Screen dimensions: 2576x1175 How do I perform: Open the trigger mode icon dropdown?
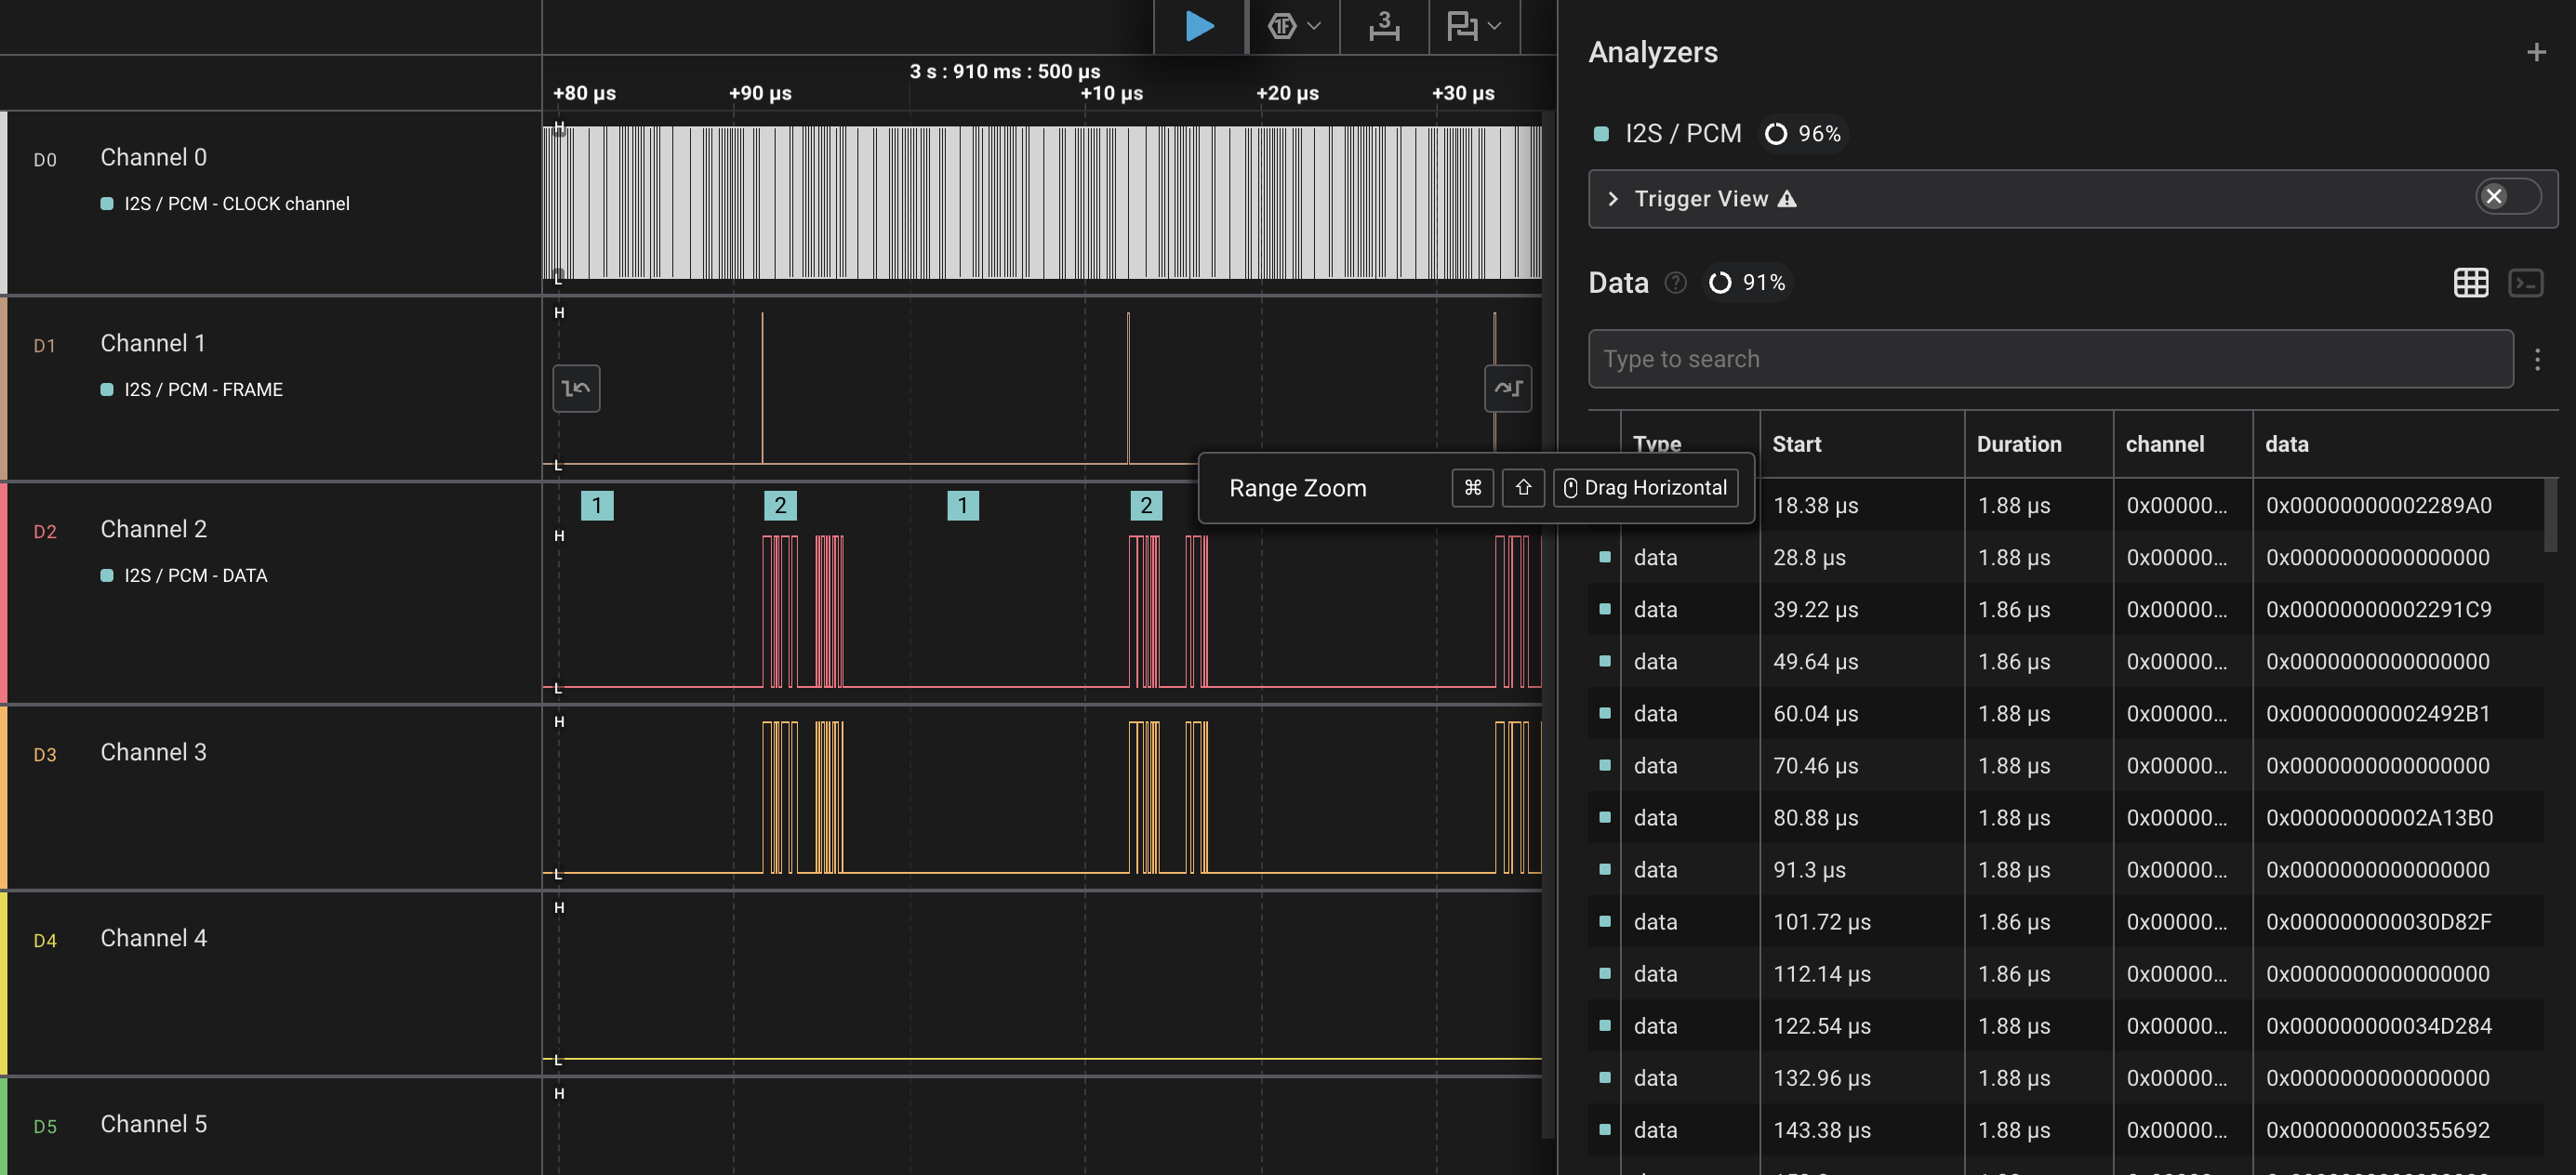[1293, 26]
